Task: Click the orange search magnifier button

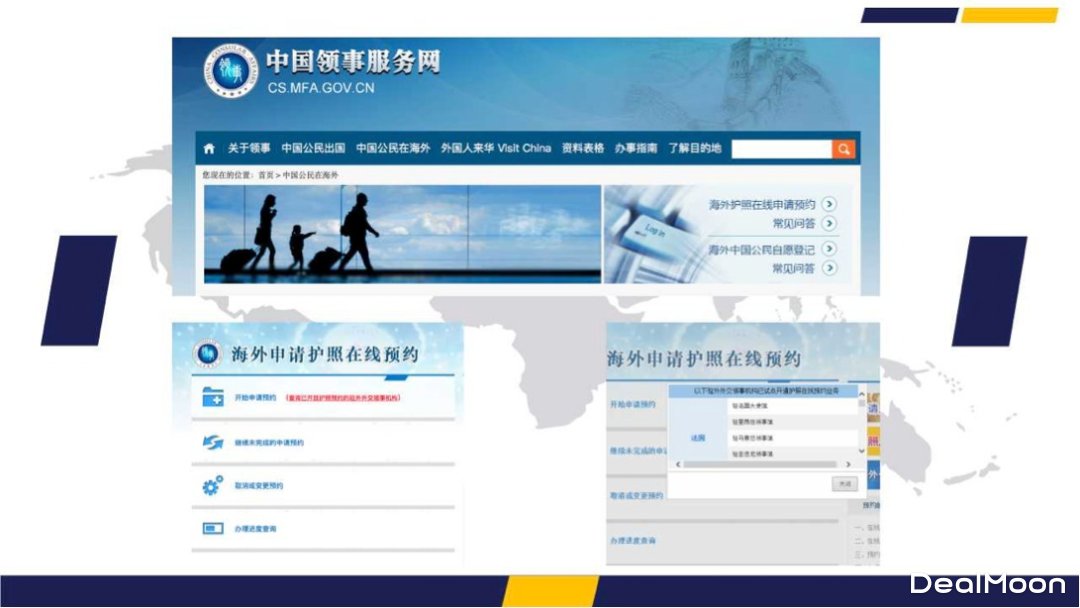Action: pos(844,149)
